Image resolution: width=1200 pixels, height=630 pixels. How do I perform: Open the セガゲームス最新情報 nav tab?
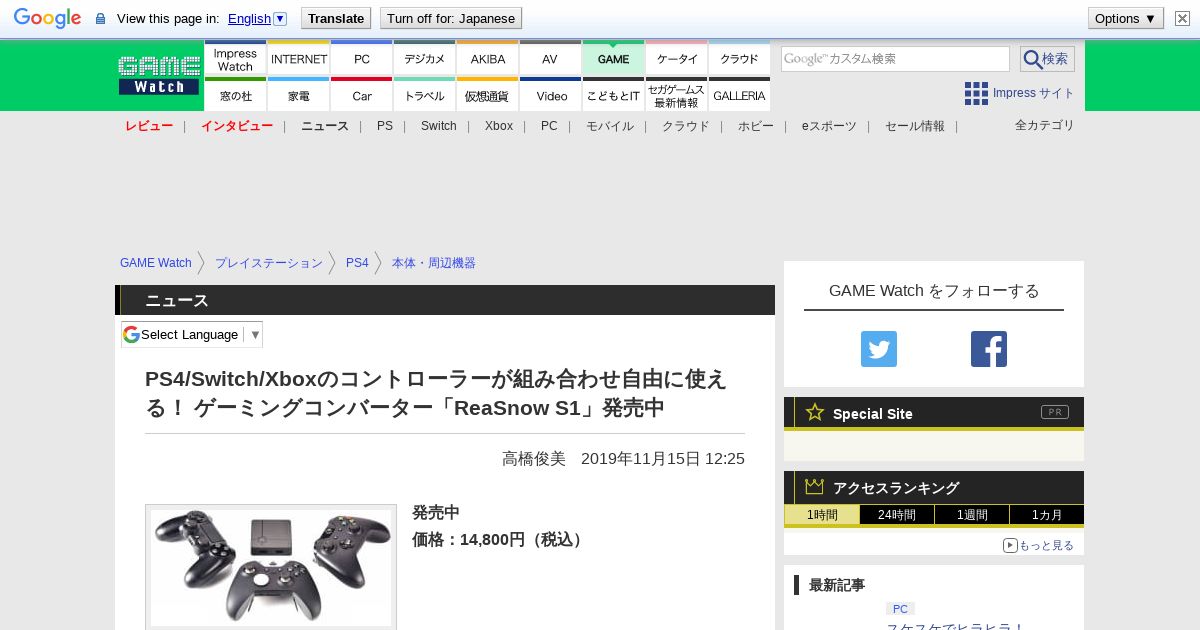pos(677,95)
